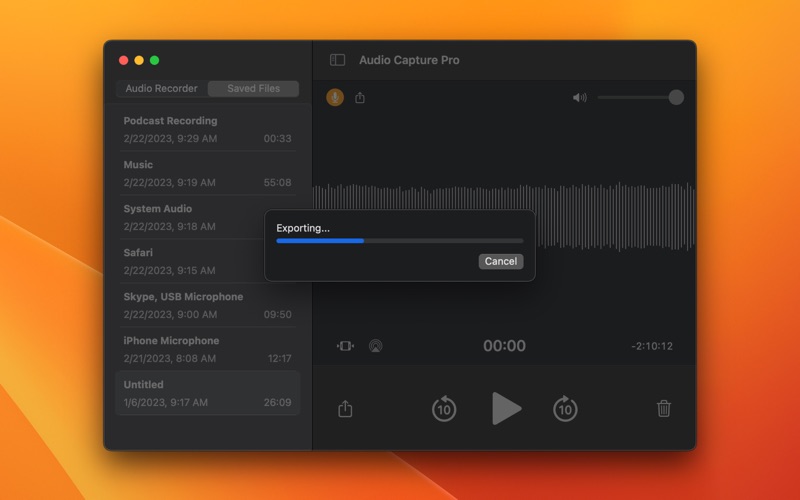Image resolution: width=800 pixels, height=500 pixels.
Task: Select the Skype, USB Microphone recording
Action: tap(207, 305)
